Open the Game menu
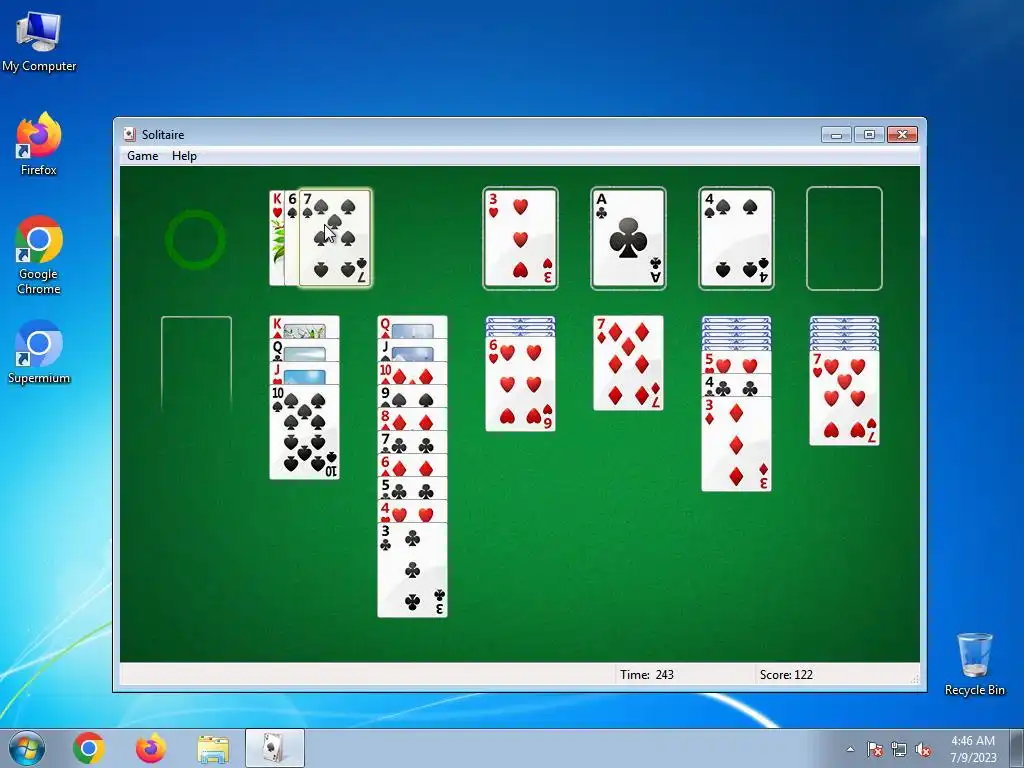The image size is (1024, 768). click(142, 155)
